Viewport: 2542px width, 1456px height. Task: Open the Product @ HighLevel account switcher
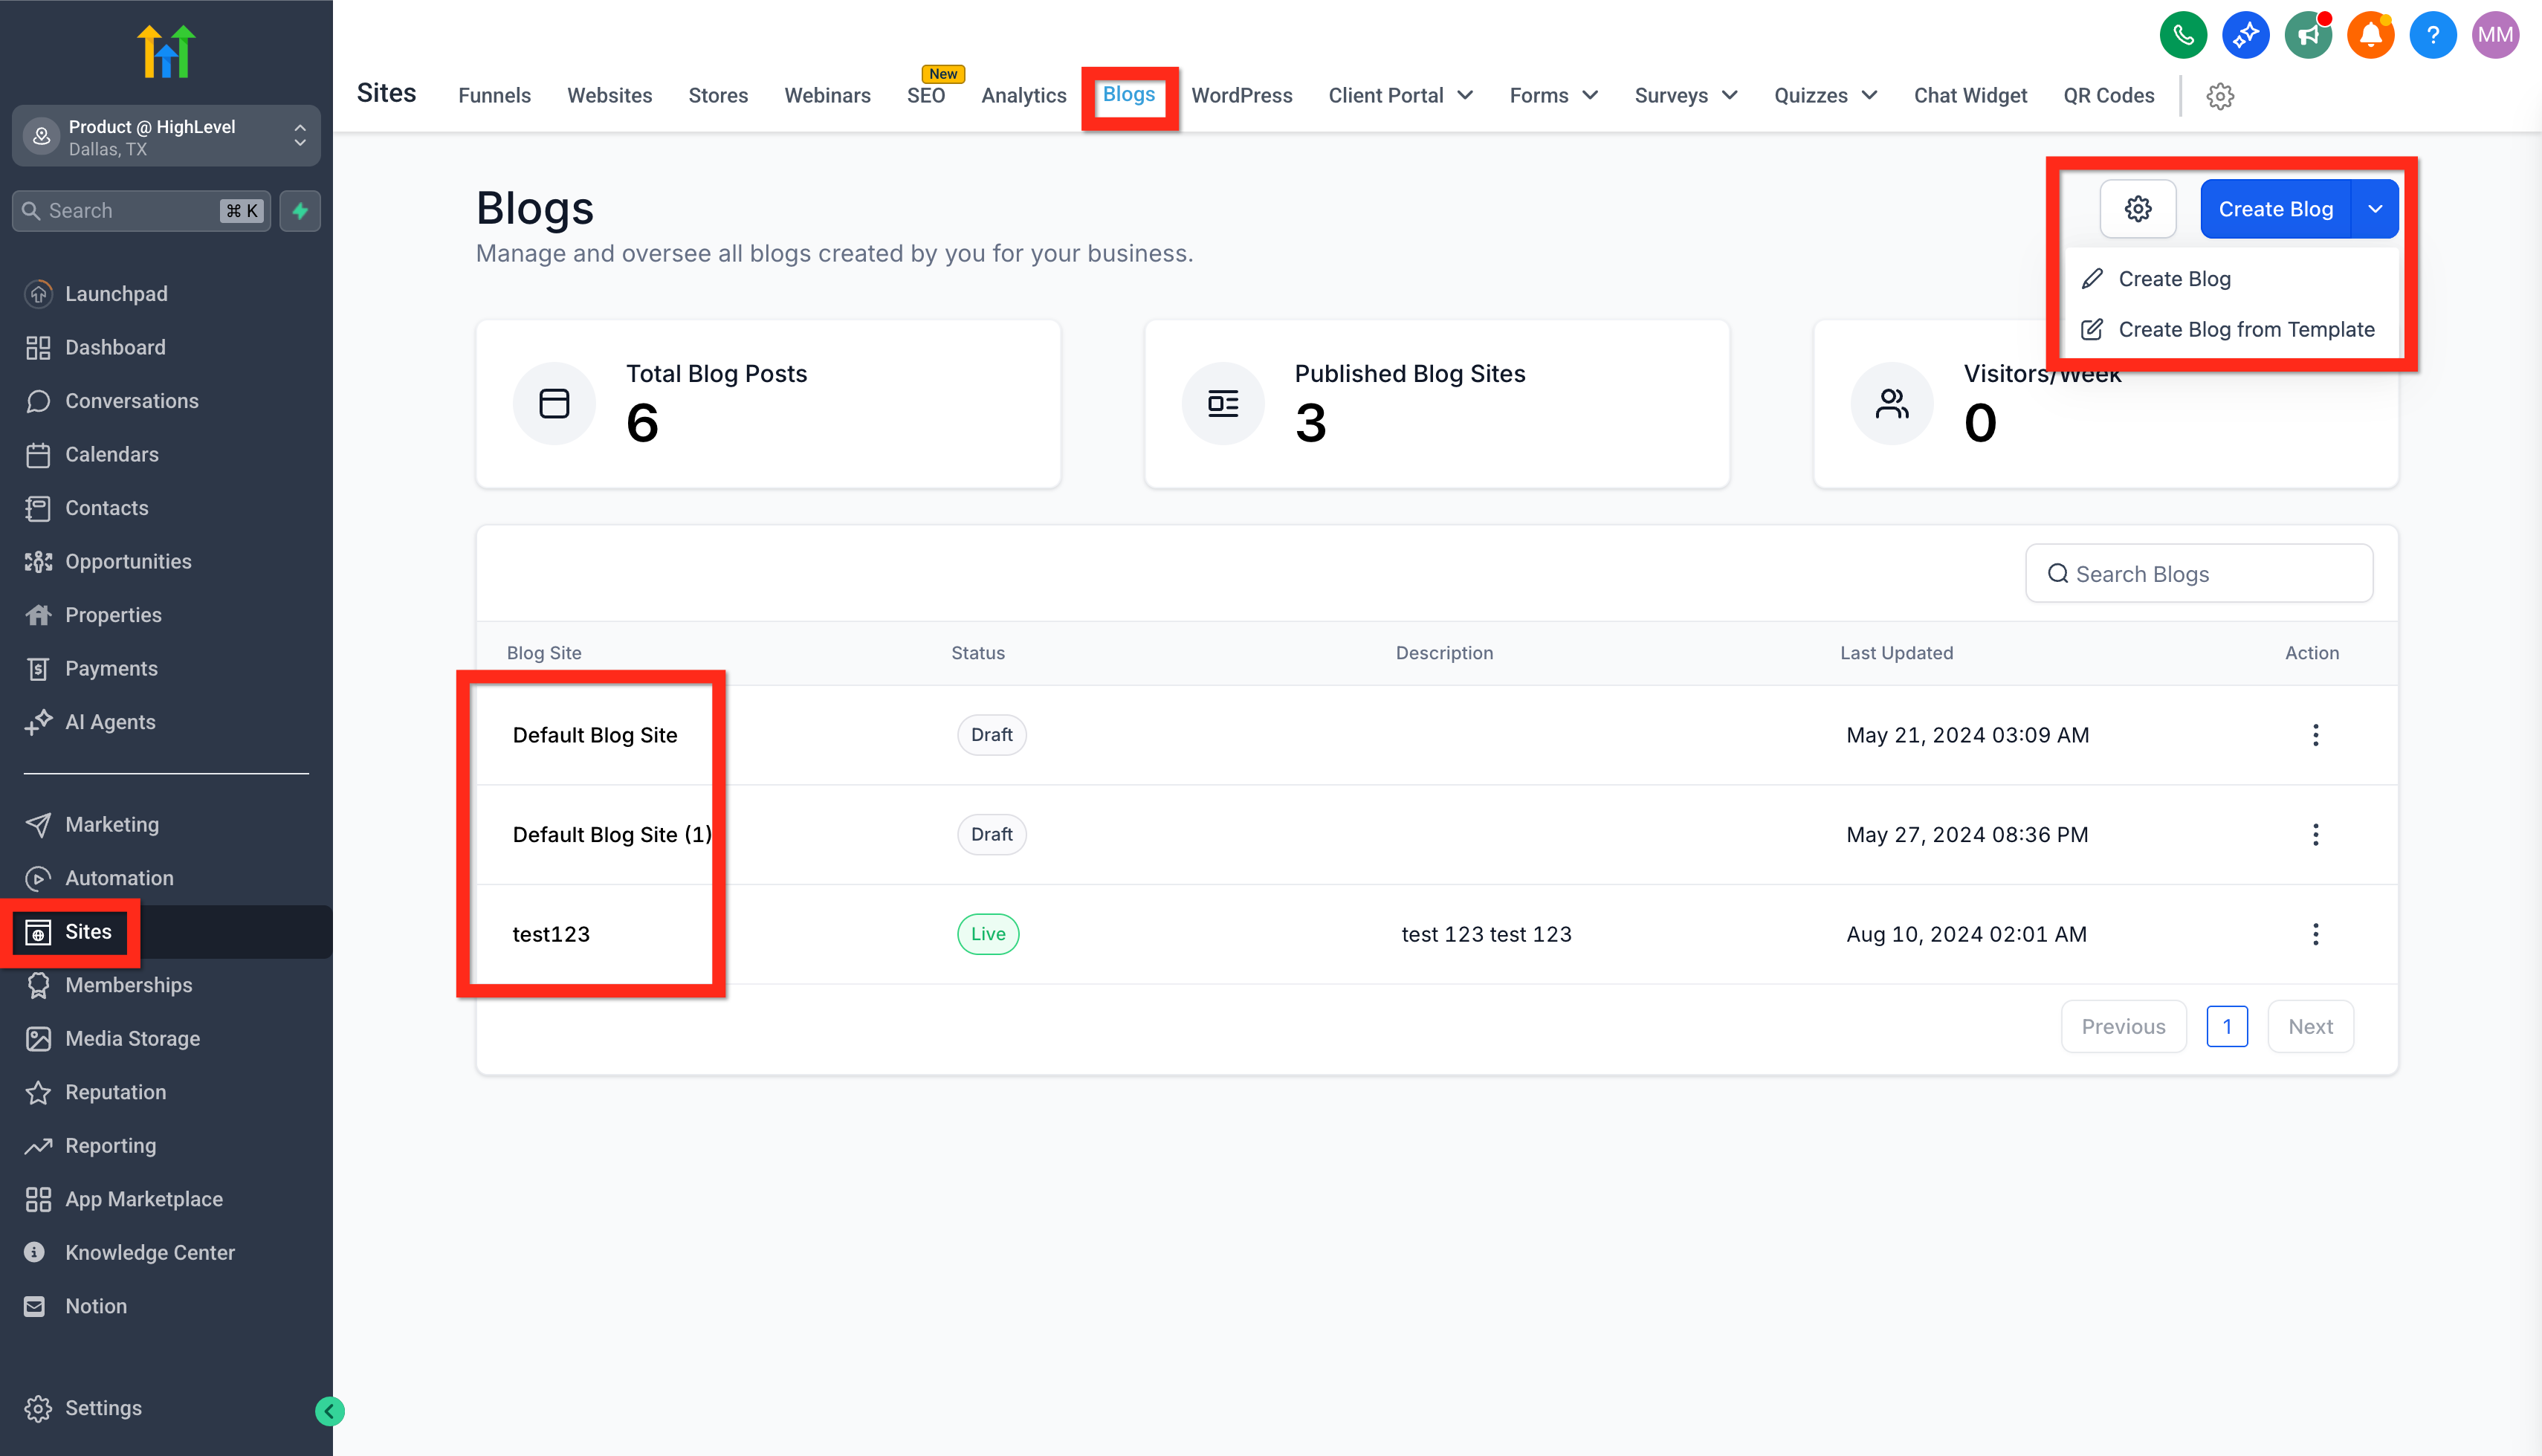(x=166, y=137)
